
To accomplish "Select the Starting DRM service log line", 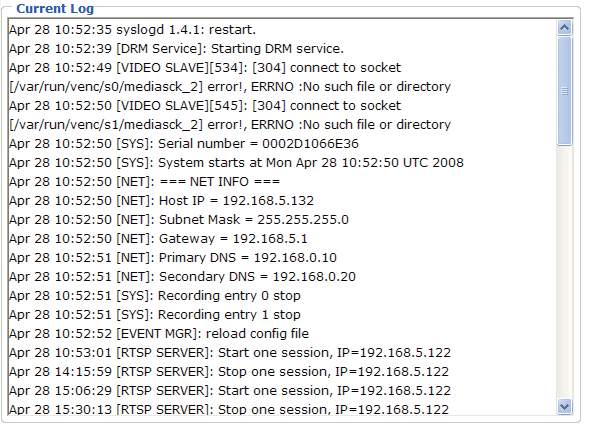I will (176, 48).
